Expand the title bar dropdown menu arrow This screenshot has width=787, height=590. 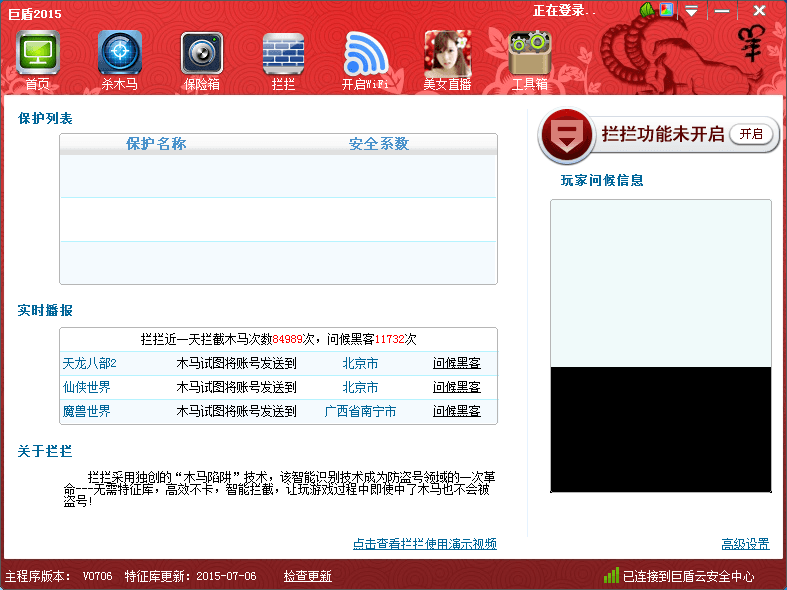691,11
